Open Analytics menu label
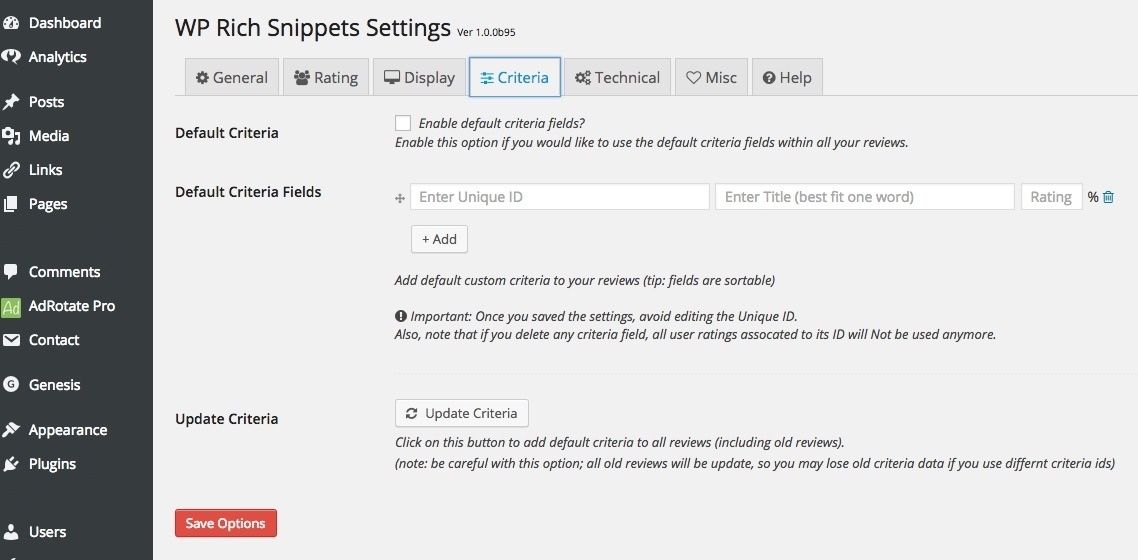The width and height of the screenshot is (1138, 560). pos(57,57)
